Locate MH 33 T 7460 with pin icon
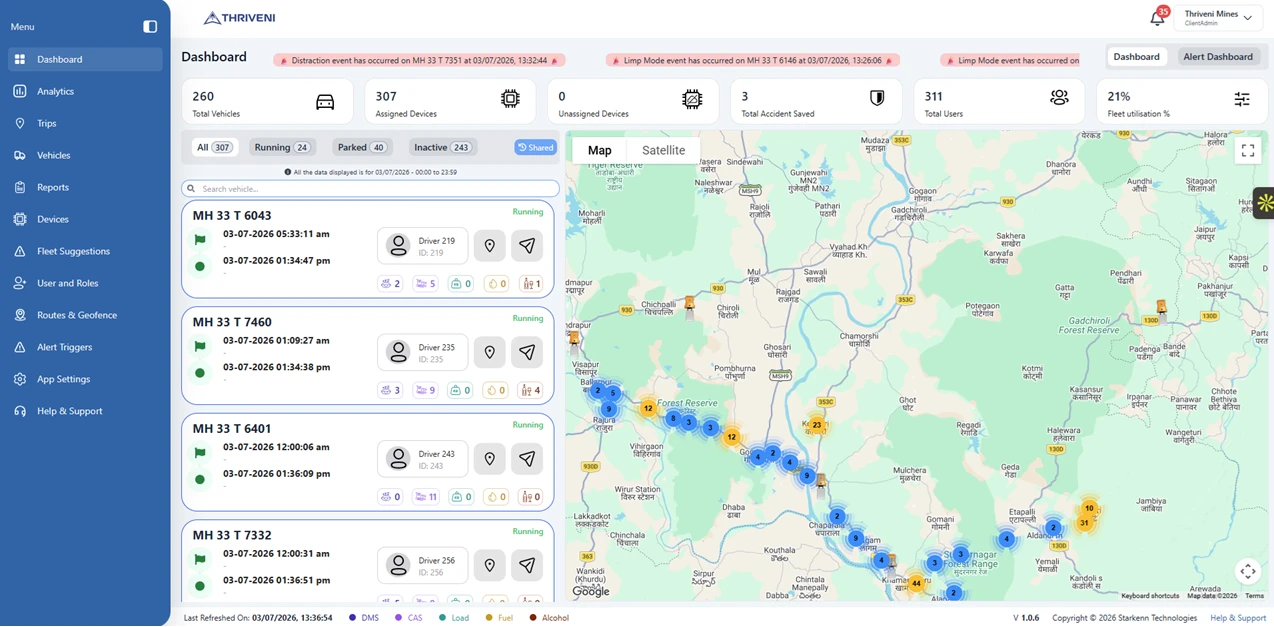 [490, 352]
